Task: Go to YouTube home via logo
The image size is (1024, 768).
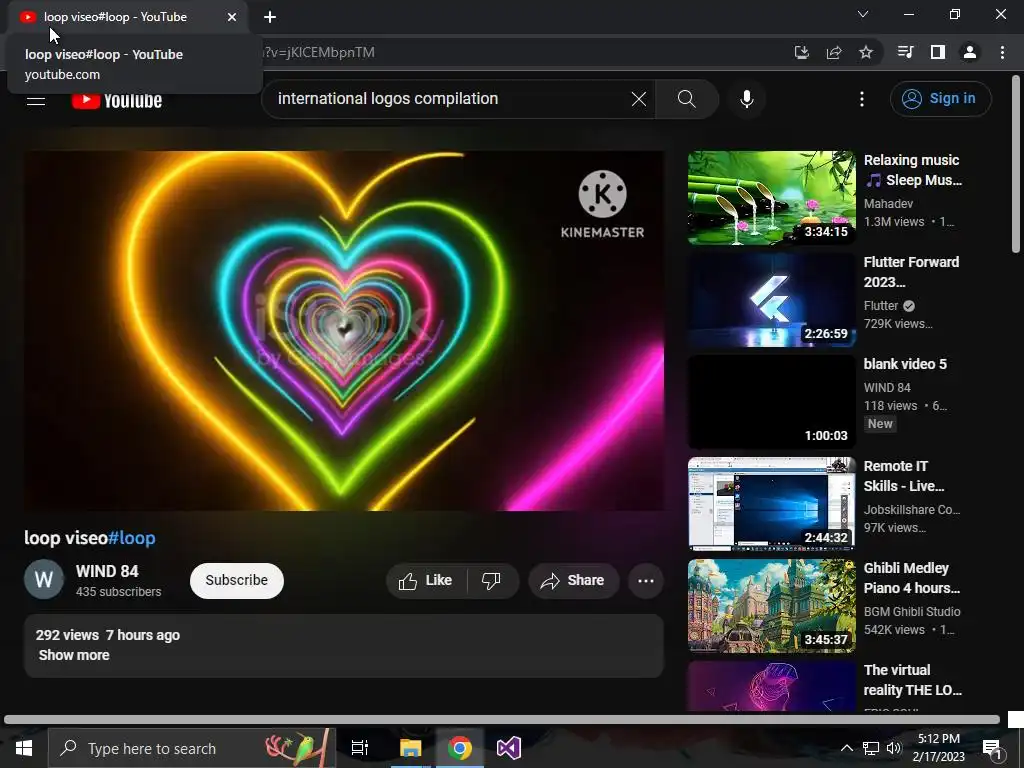Action: pyautogui.click(x=117, y=101)
